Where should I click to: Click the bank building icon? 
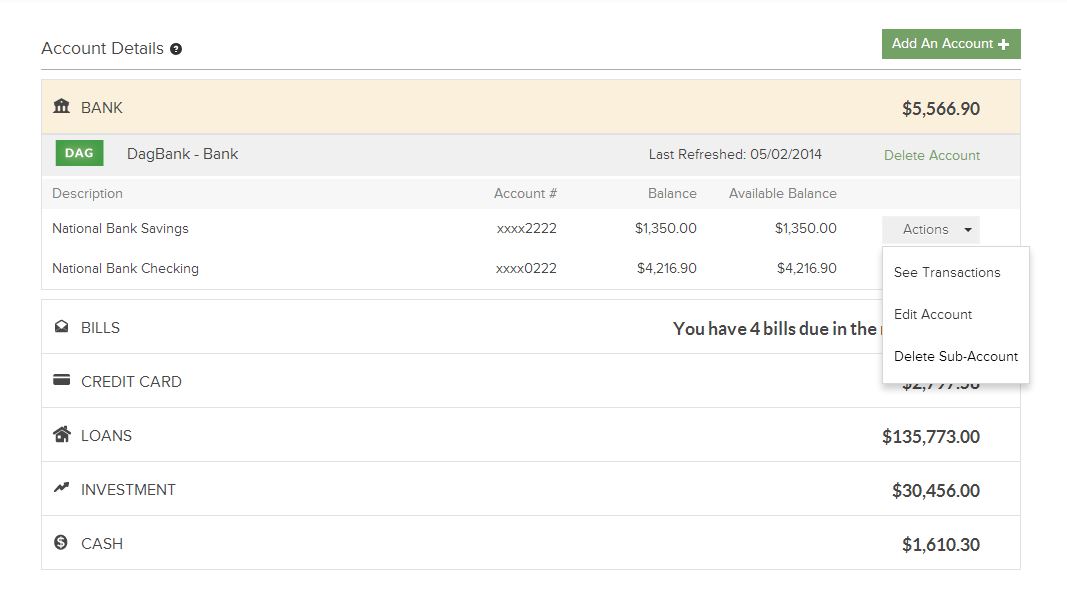point(61,107)
